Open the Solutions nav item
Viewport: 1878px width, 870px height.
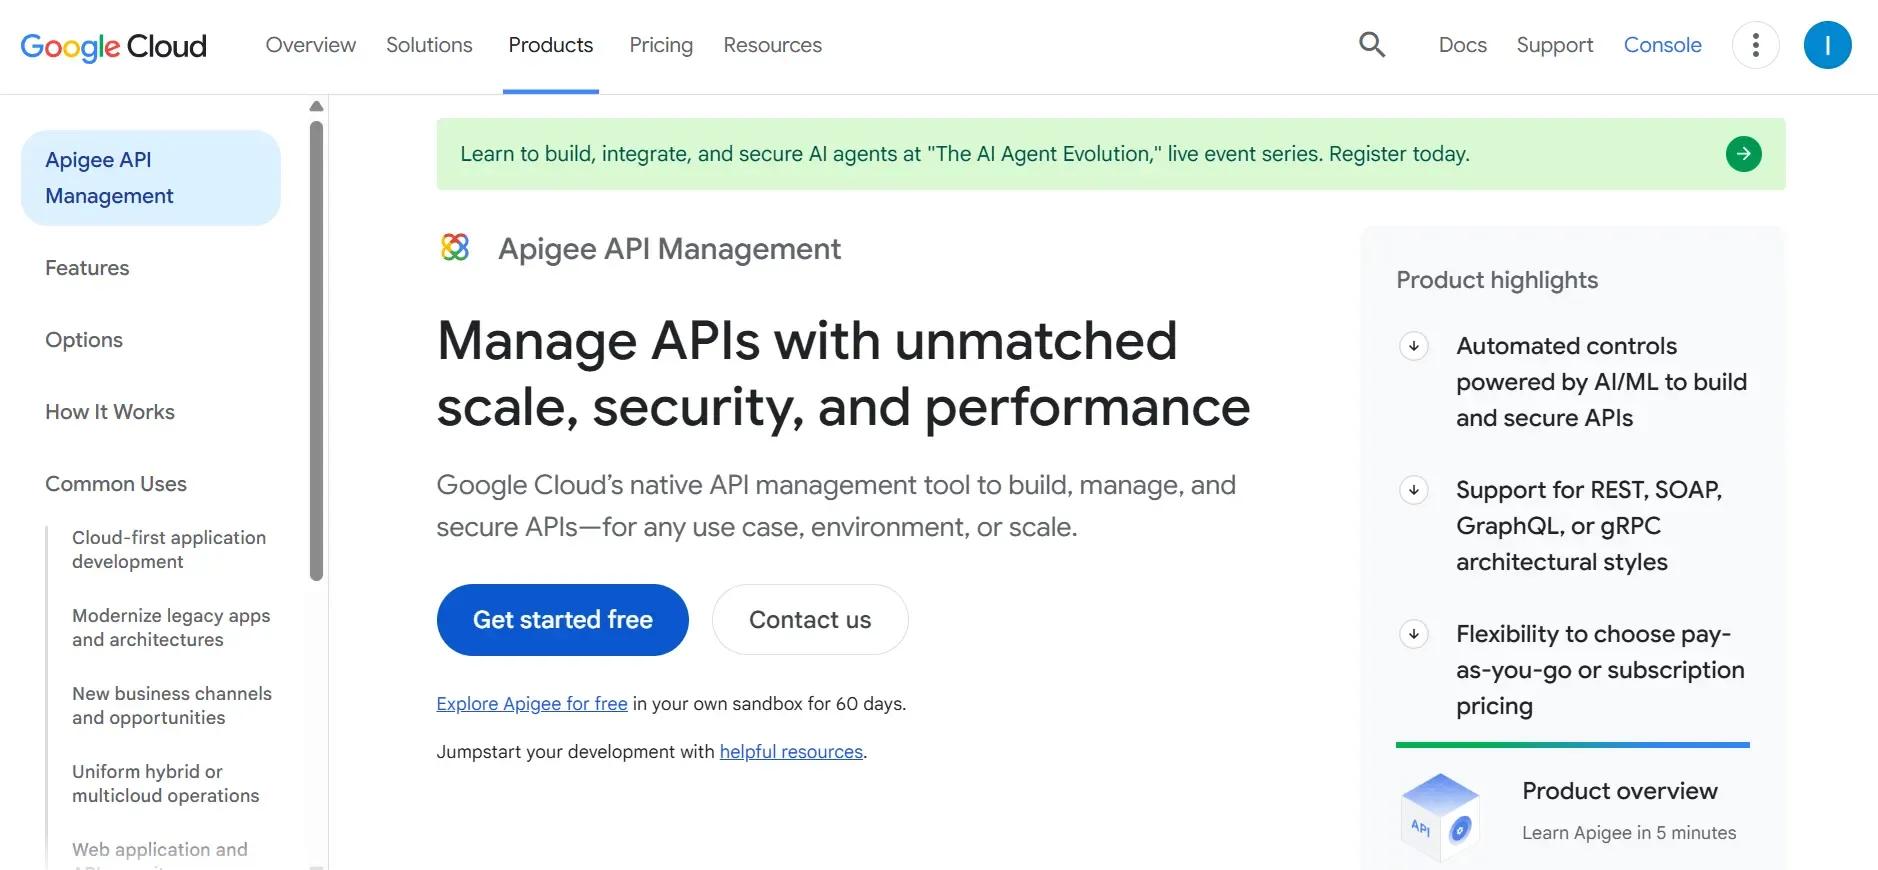coord(429,45)
